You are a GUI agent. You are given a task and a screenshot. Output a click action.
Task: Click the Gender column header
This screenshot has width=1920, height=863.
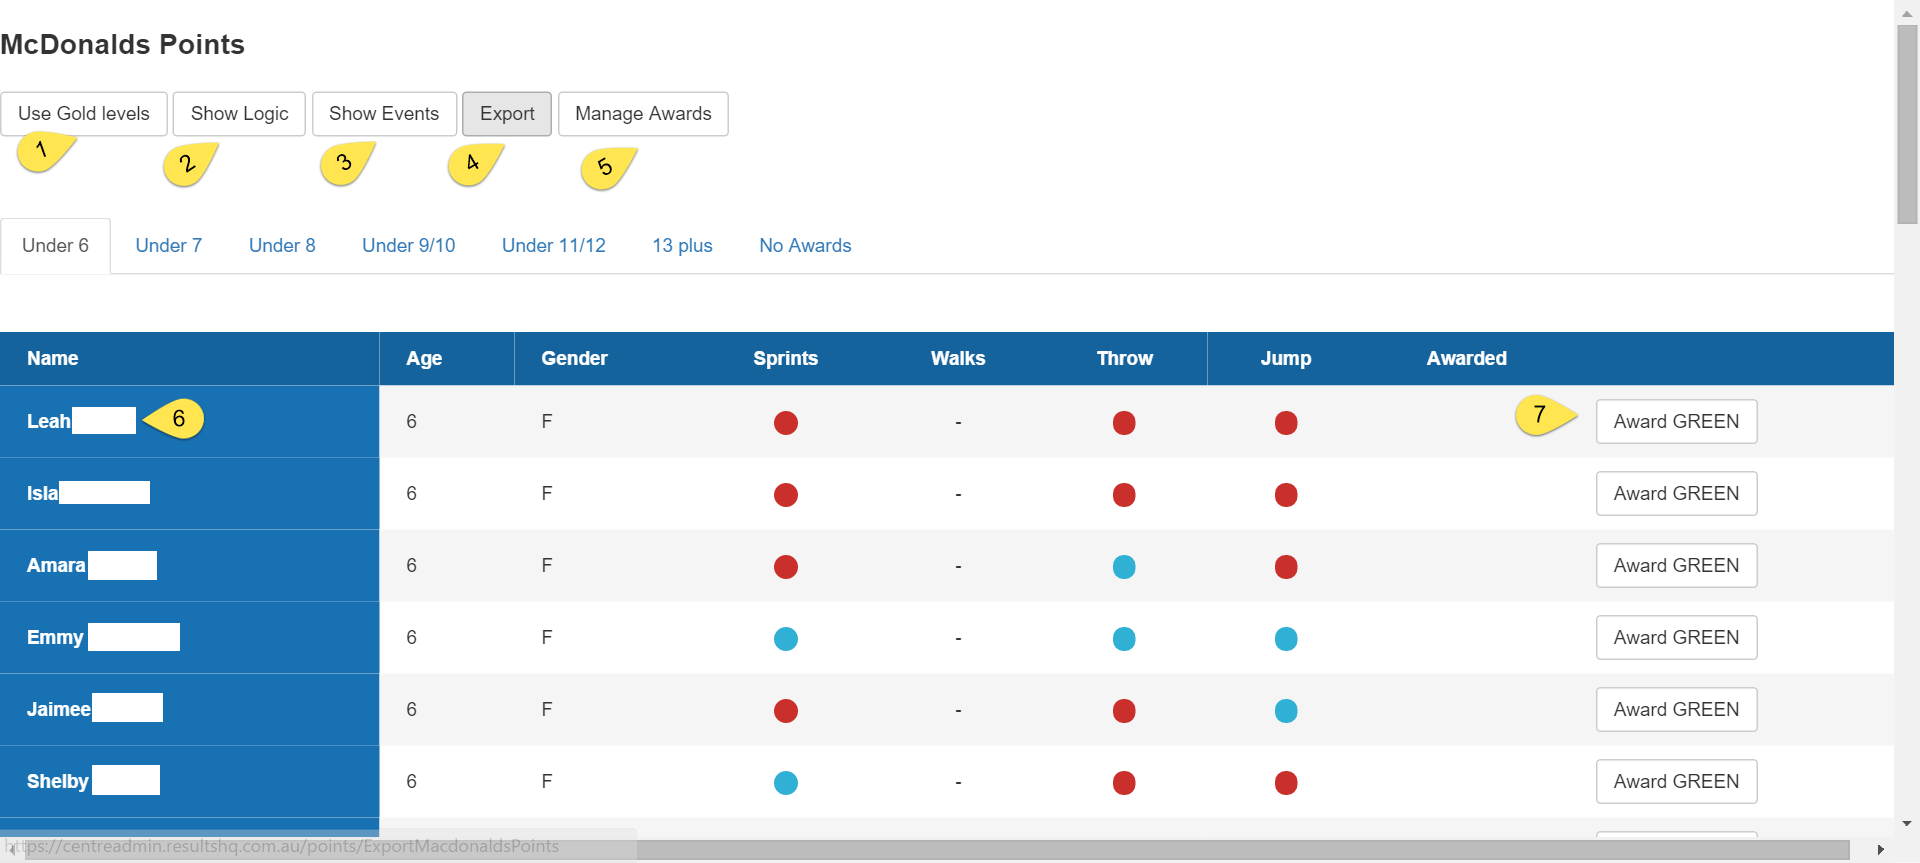[574, 359]
